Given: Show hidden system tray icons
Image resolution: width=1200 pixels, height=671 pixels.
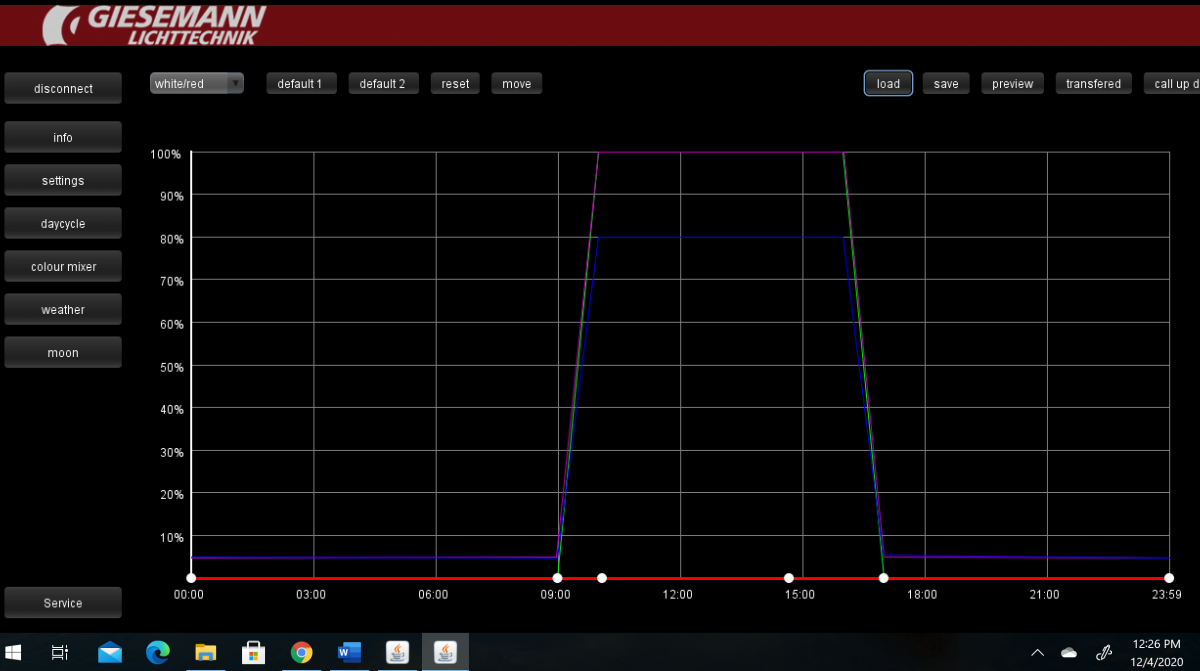Looking at the screenshot, I should pyautogui.click(x=1037, y=653).
